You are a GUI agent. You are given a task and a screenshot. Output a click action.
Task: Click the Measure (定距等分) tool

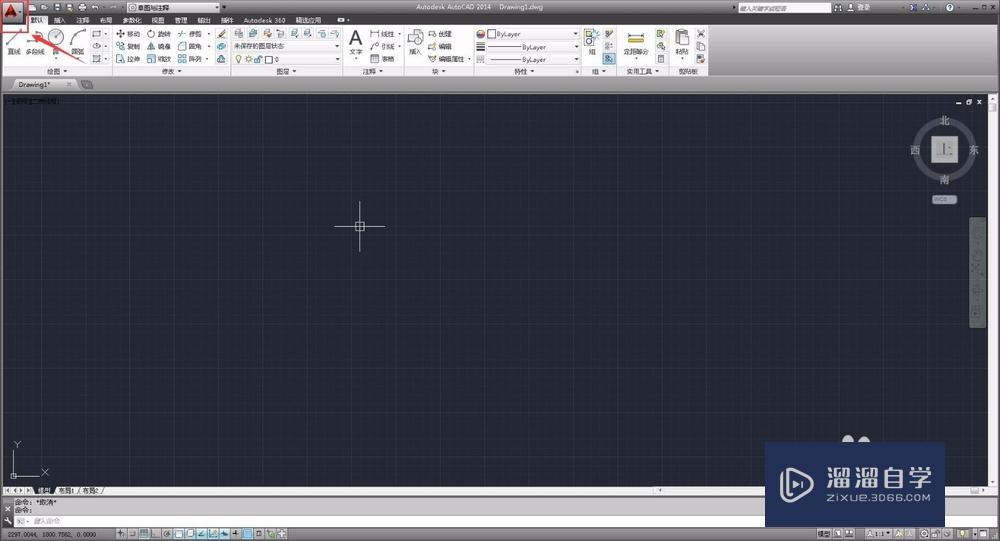635,42
